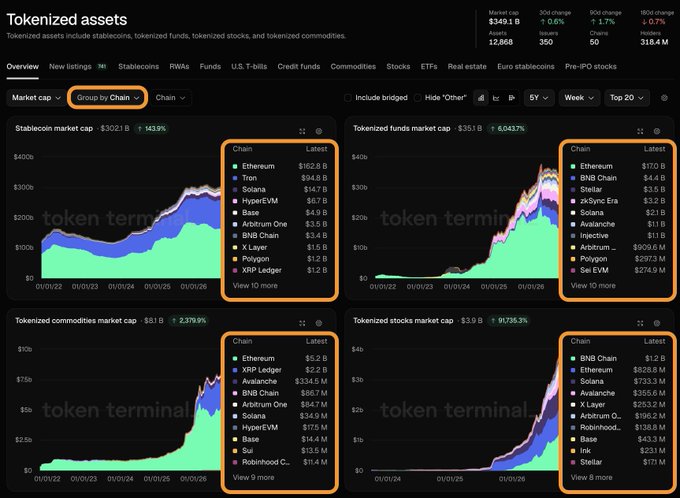Expand Tokenized funds market cap chart fullscreen
Screen dimensions: 680x498
[x=640, y=131]
